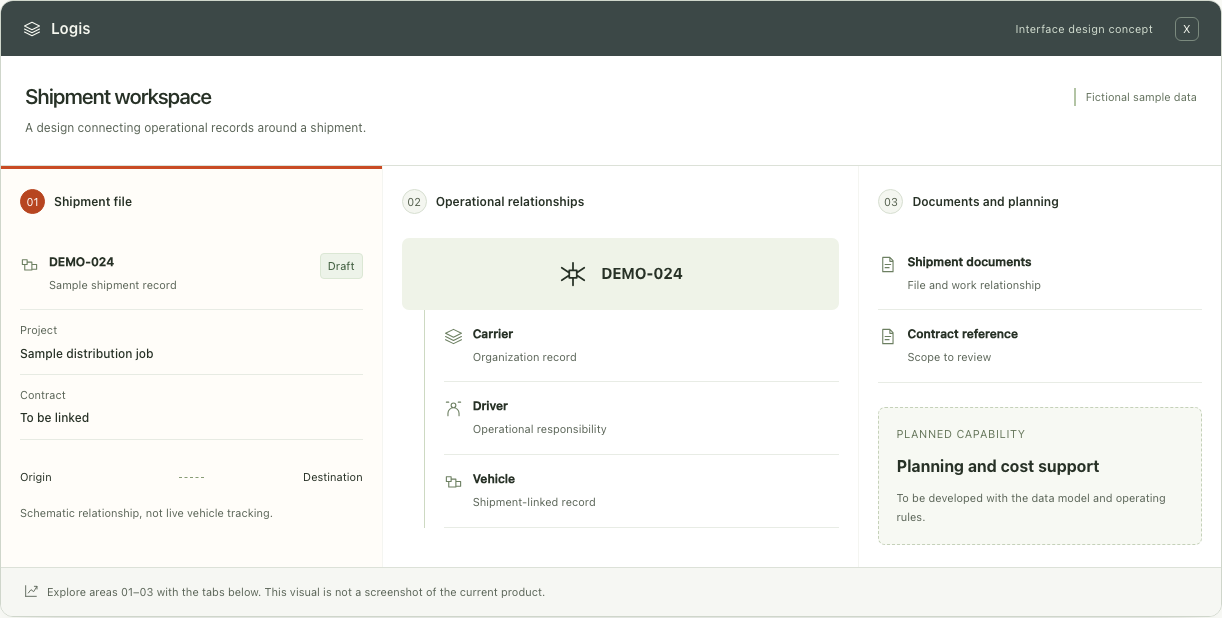Open the Carrier organization record row
The height and width of the screenshot is (618, 1222).
tap(641, 345)
